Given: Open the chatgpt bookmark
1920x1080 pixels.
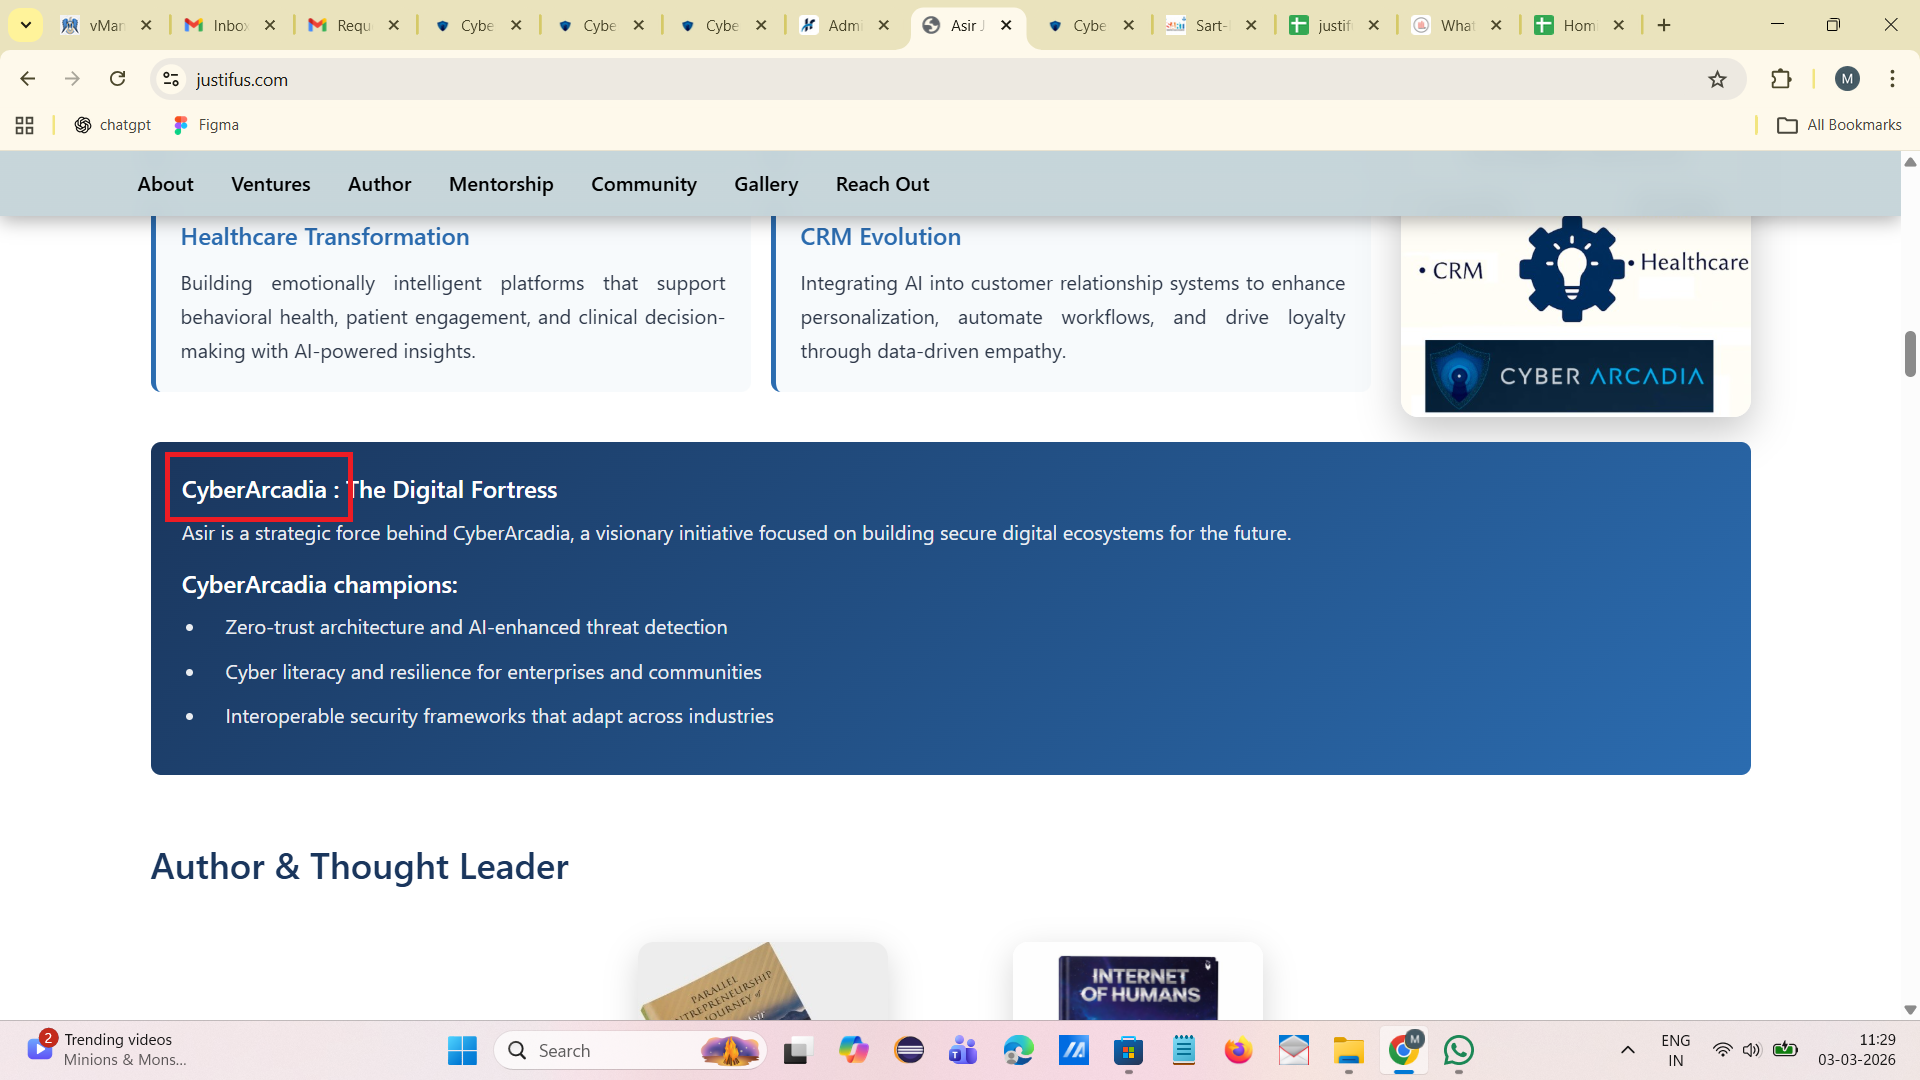Looking at the screenshot, I should (x=113, y=125).
